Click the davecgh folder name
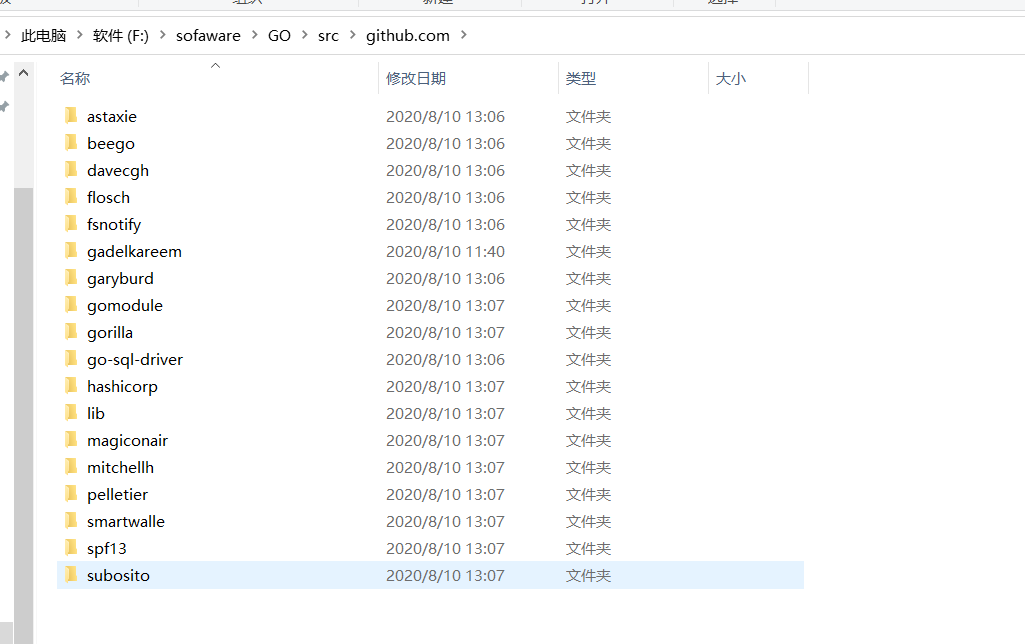This screenshot has height=644, width=1025. coord(118,171)
